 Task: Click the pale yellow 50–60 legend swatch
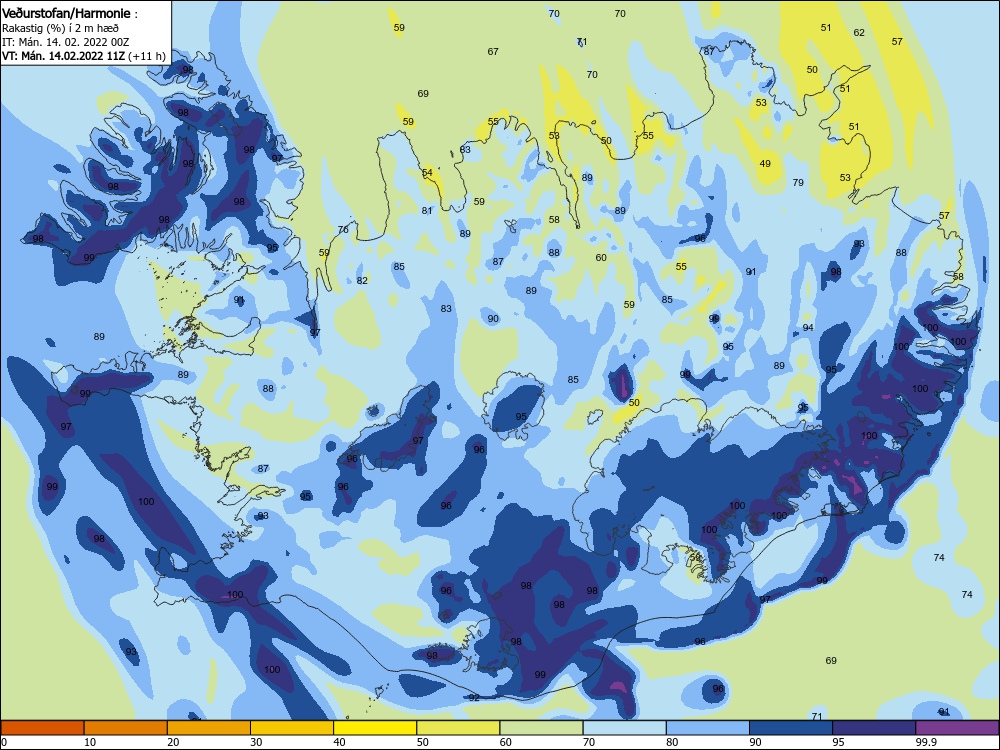point(458,728)
